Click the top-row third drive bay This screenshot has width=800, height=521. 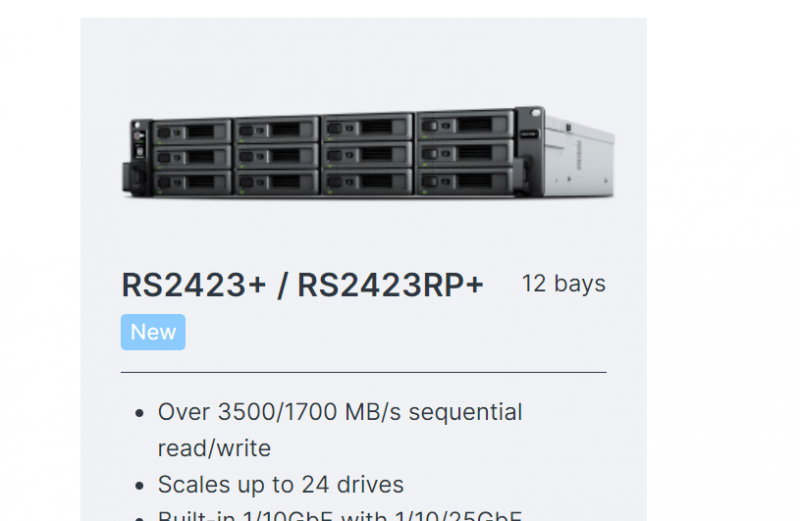pyautogui.click(x=368, y=127)
